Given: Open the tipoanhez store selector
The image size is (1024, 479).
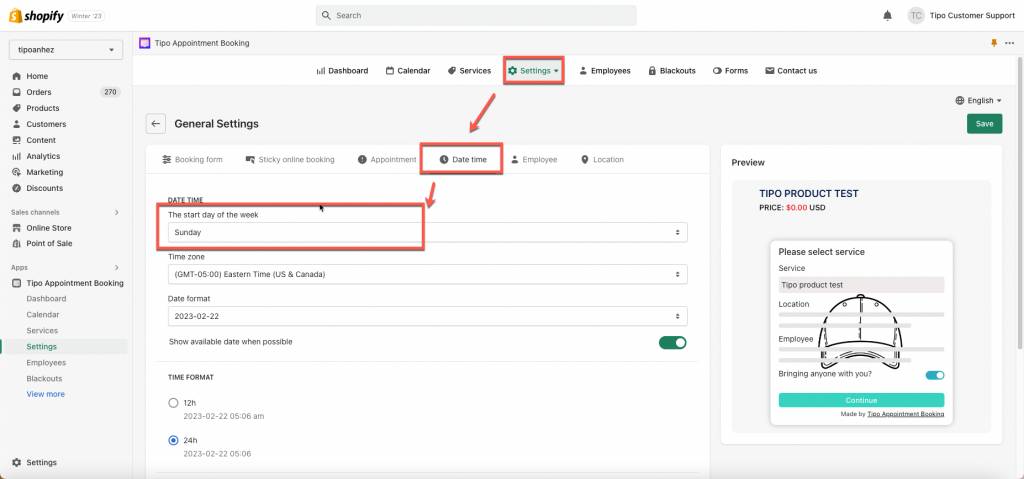Looking at the screenshot, I should (x=66, y=50).
